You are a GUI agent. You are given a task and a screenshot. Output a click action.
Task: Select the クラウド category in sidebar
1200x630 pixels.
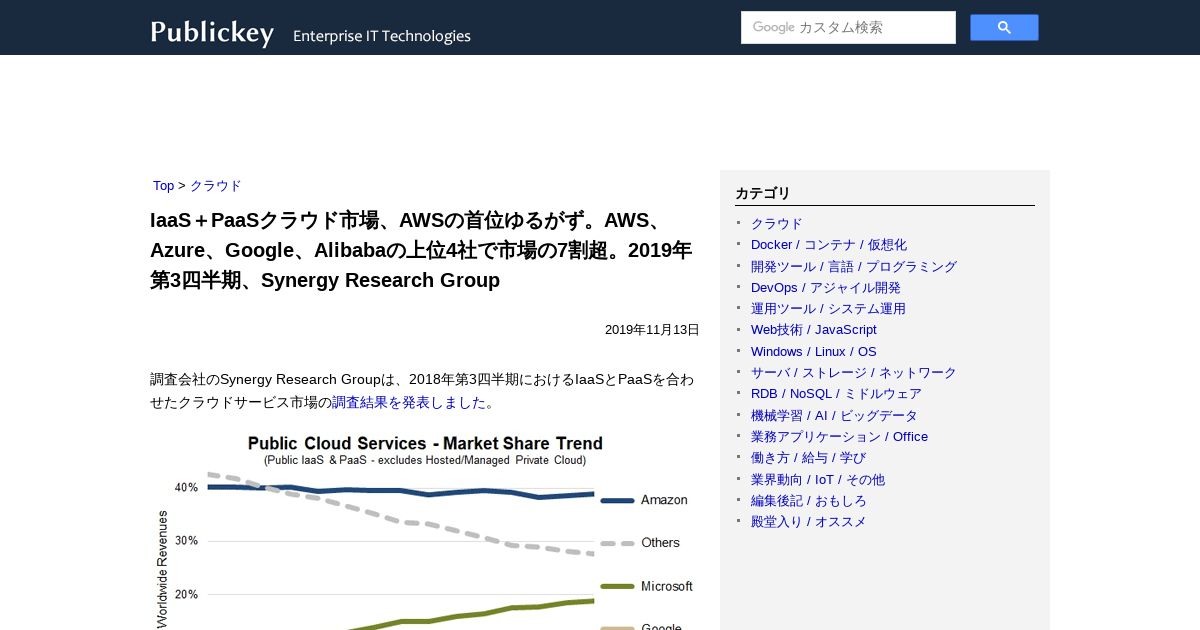tap(777, 223)
